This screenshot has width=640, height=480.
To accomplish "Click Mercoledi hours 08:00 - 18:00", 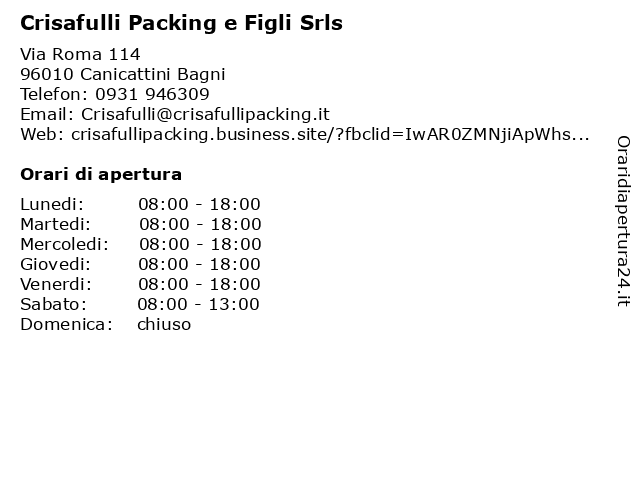I will point(200,244).
